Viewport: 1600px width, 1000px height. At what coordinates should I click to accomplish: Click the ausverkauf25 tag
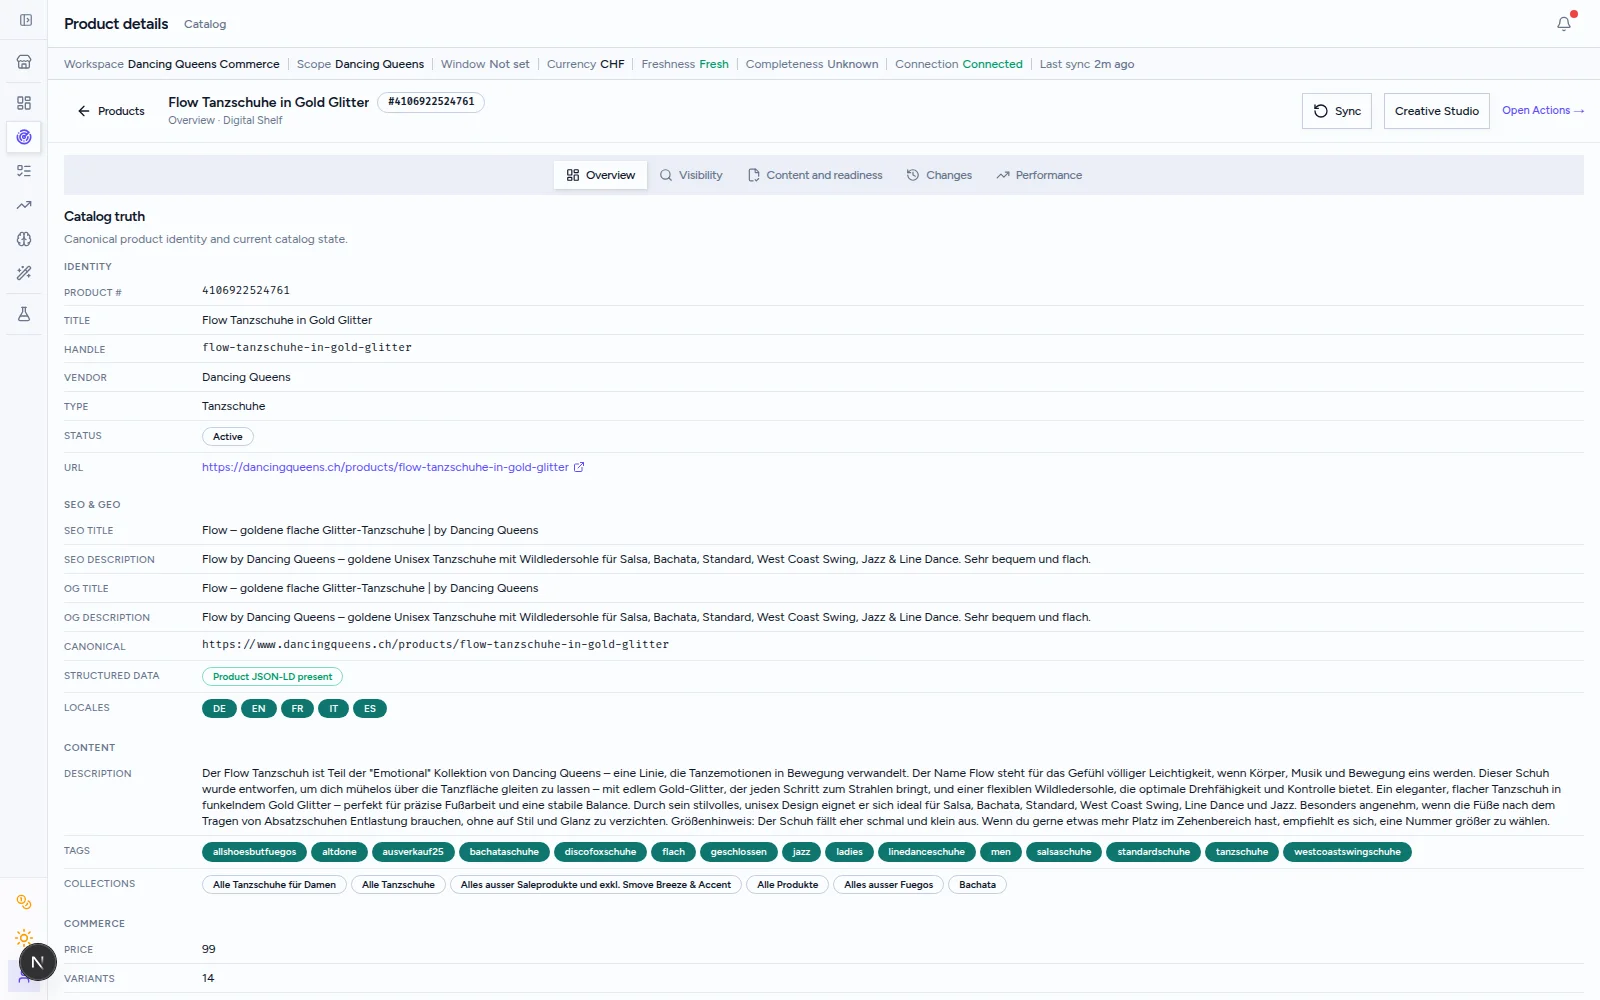413,852
